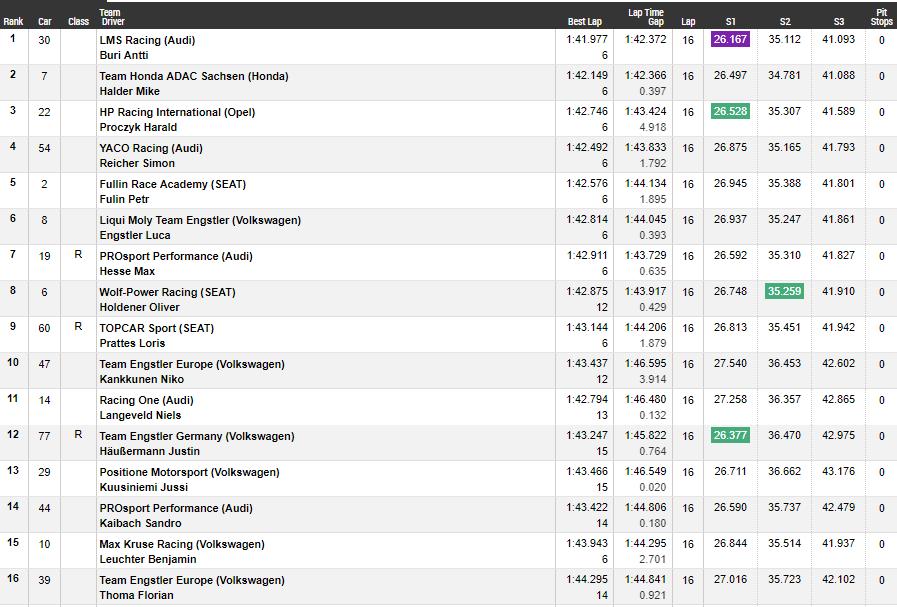This screenshot has width=897, height=607.
Task: Click gap value 0.020
Action: tap(653, 487)
